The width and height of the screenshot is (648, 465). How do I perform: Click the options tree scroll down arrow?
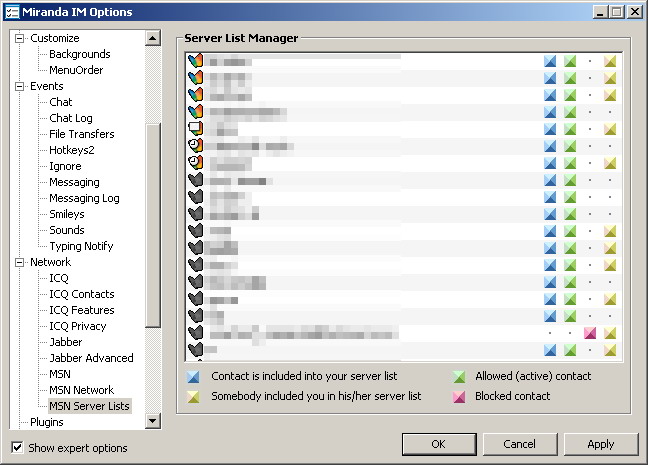point(153,421)
